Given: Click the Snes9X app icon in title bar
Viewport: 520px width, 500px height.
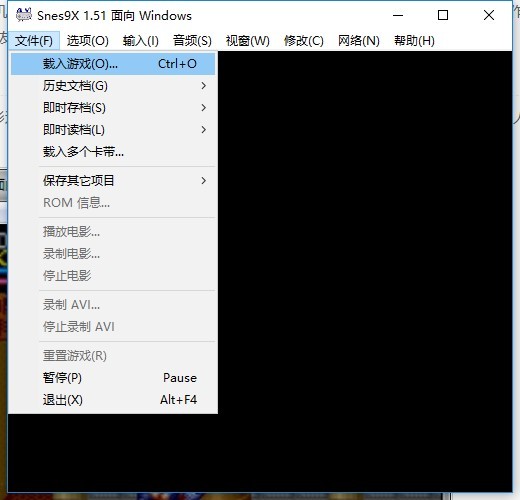Looking at the screenshot, I should point(24,15).
